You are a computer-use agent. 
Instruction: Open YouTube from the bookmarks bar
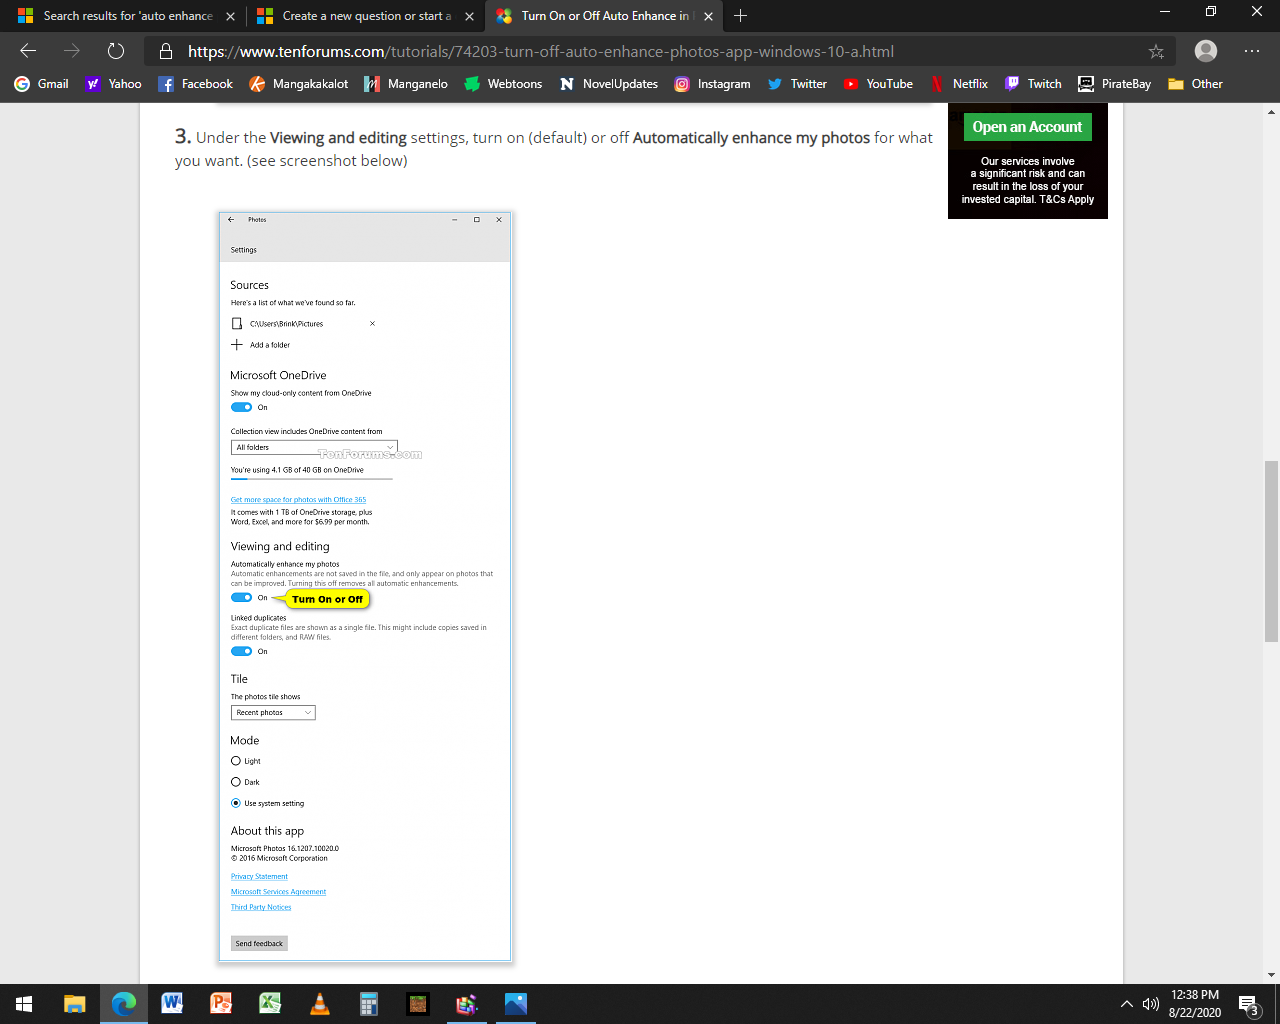coord(878,84)
